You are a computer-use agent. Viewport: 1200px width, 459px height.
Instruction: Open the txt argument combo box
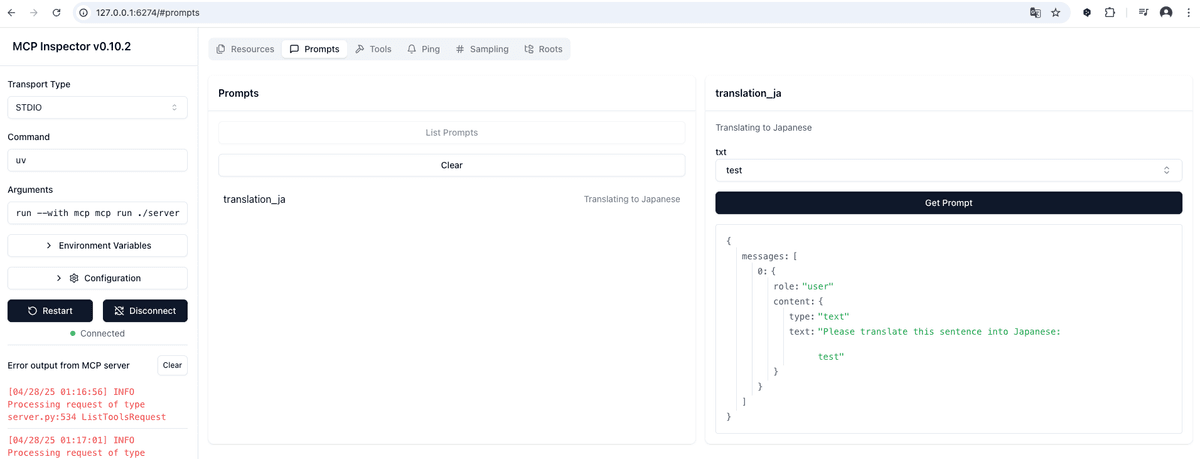click(x=948, y=170)
